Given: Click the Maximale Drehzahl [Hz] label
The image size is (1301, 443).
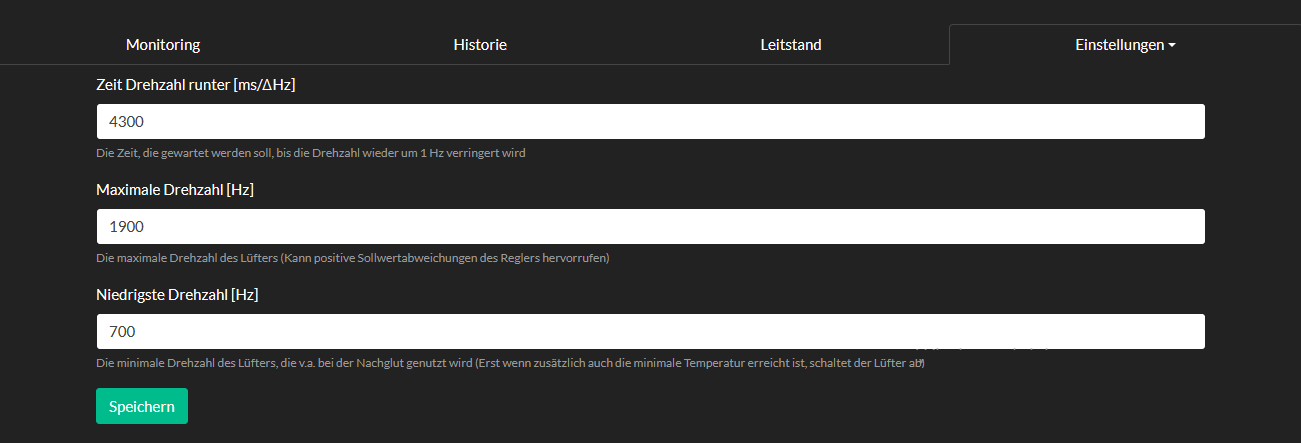Looking at the screenshot, I should point(175,189).
